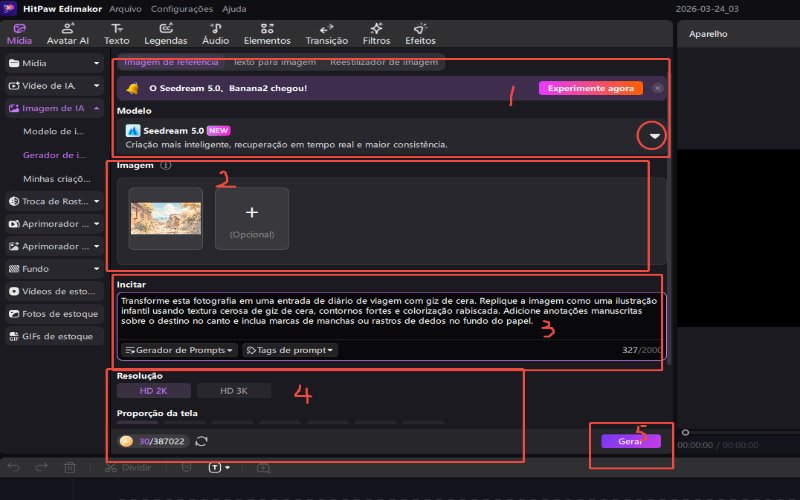Switch to Reestilizador de imagem tab
The height and width of the screenshot is (500, 800).
click(384, 62)
